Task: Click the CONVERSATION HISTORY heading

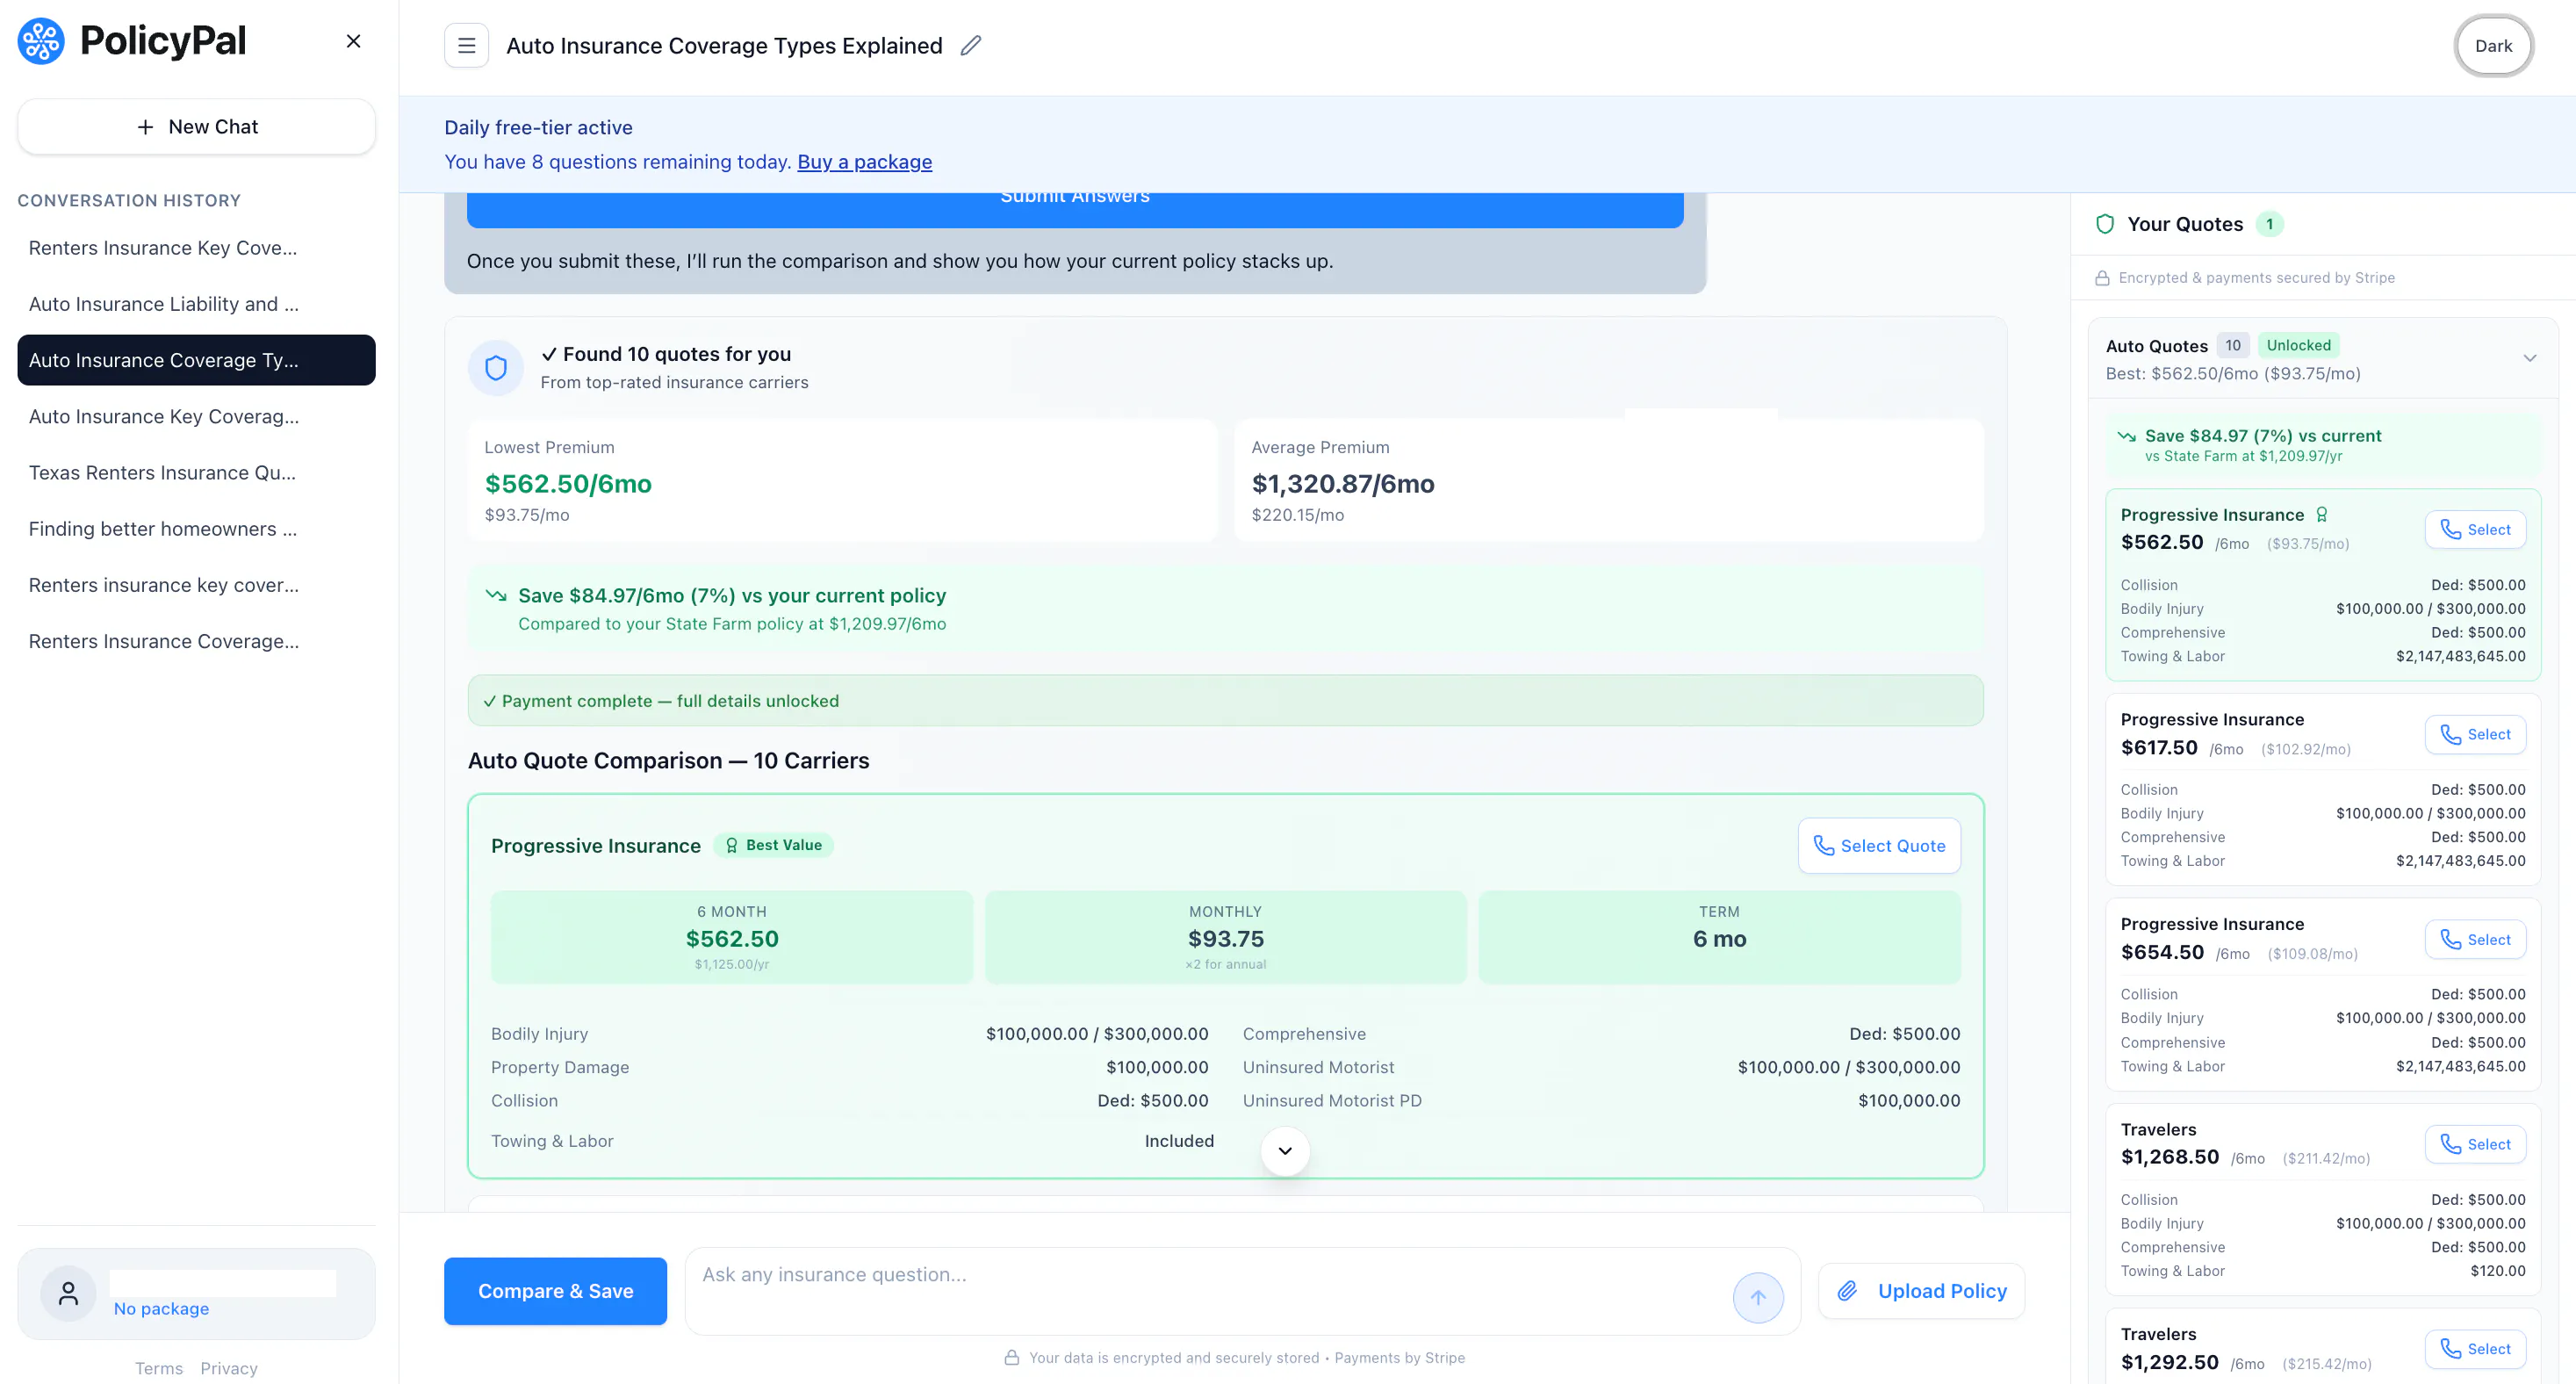Action: click(129, 201)
